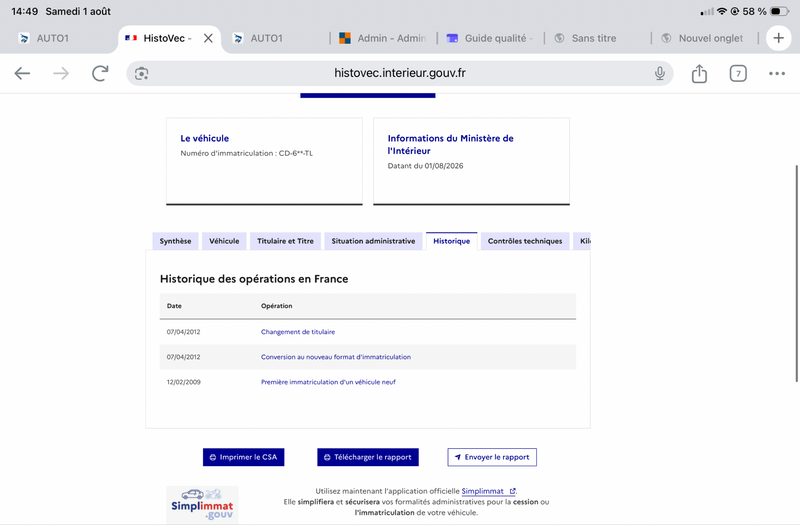The width and height of the screenshot is (800, 525).
Task: Open the Synthèse tab
Action: [175, 241]
